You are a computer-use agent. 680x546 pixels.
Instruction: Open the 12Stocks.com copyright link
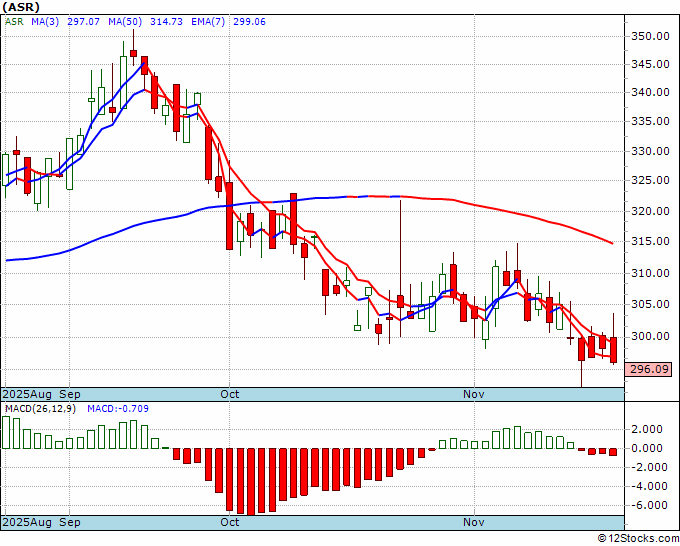[x=638, y=539]
